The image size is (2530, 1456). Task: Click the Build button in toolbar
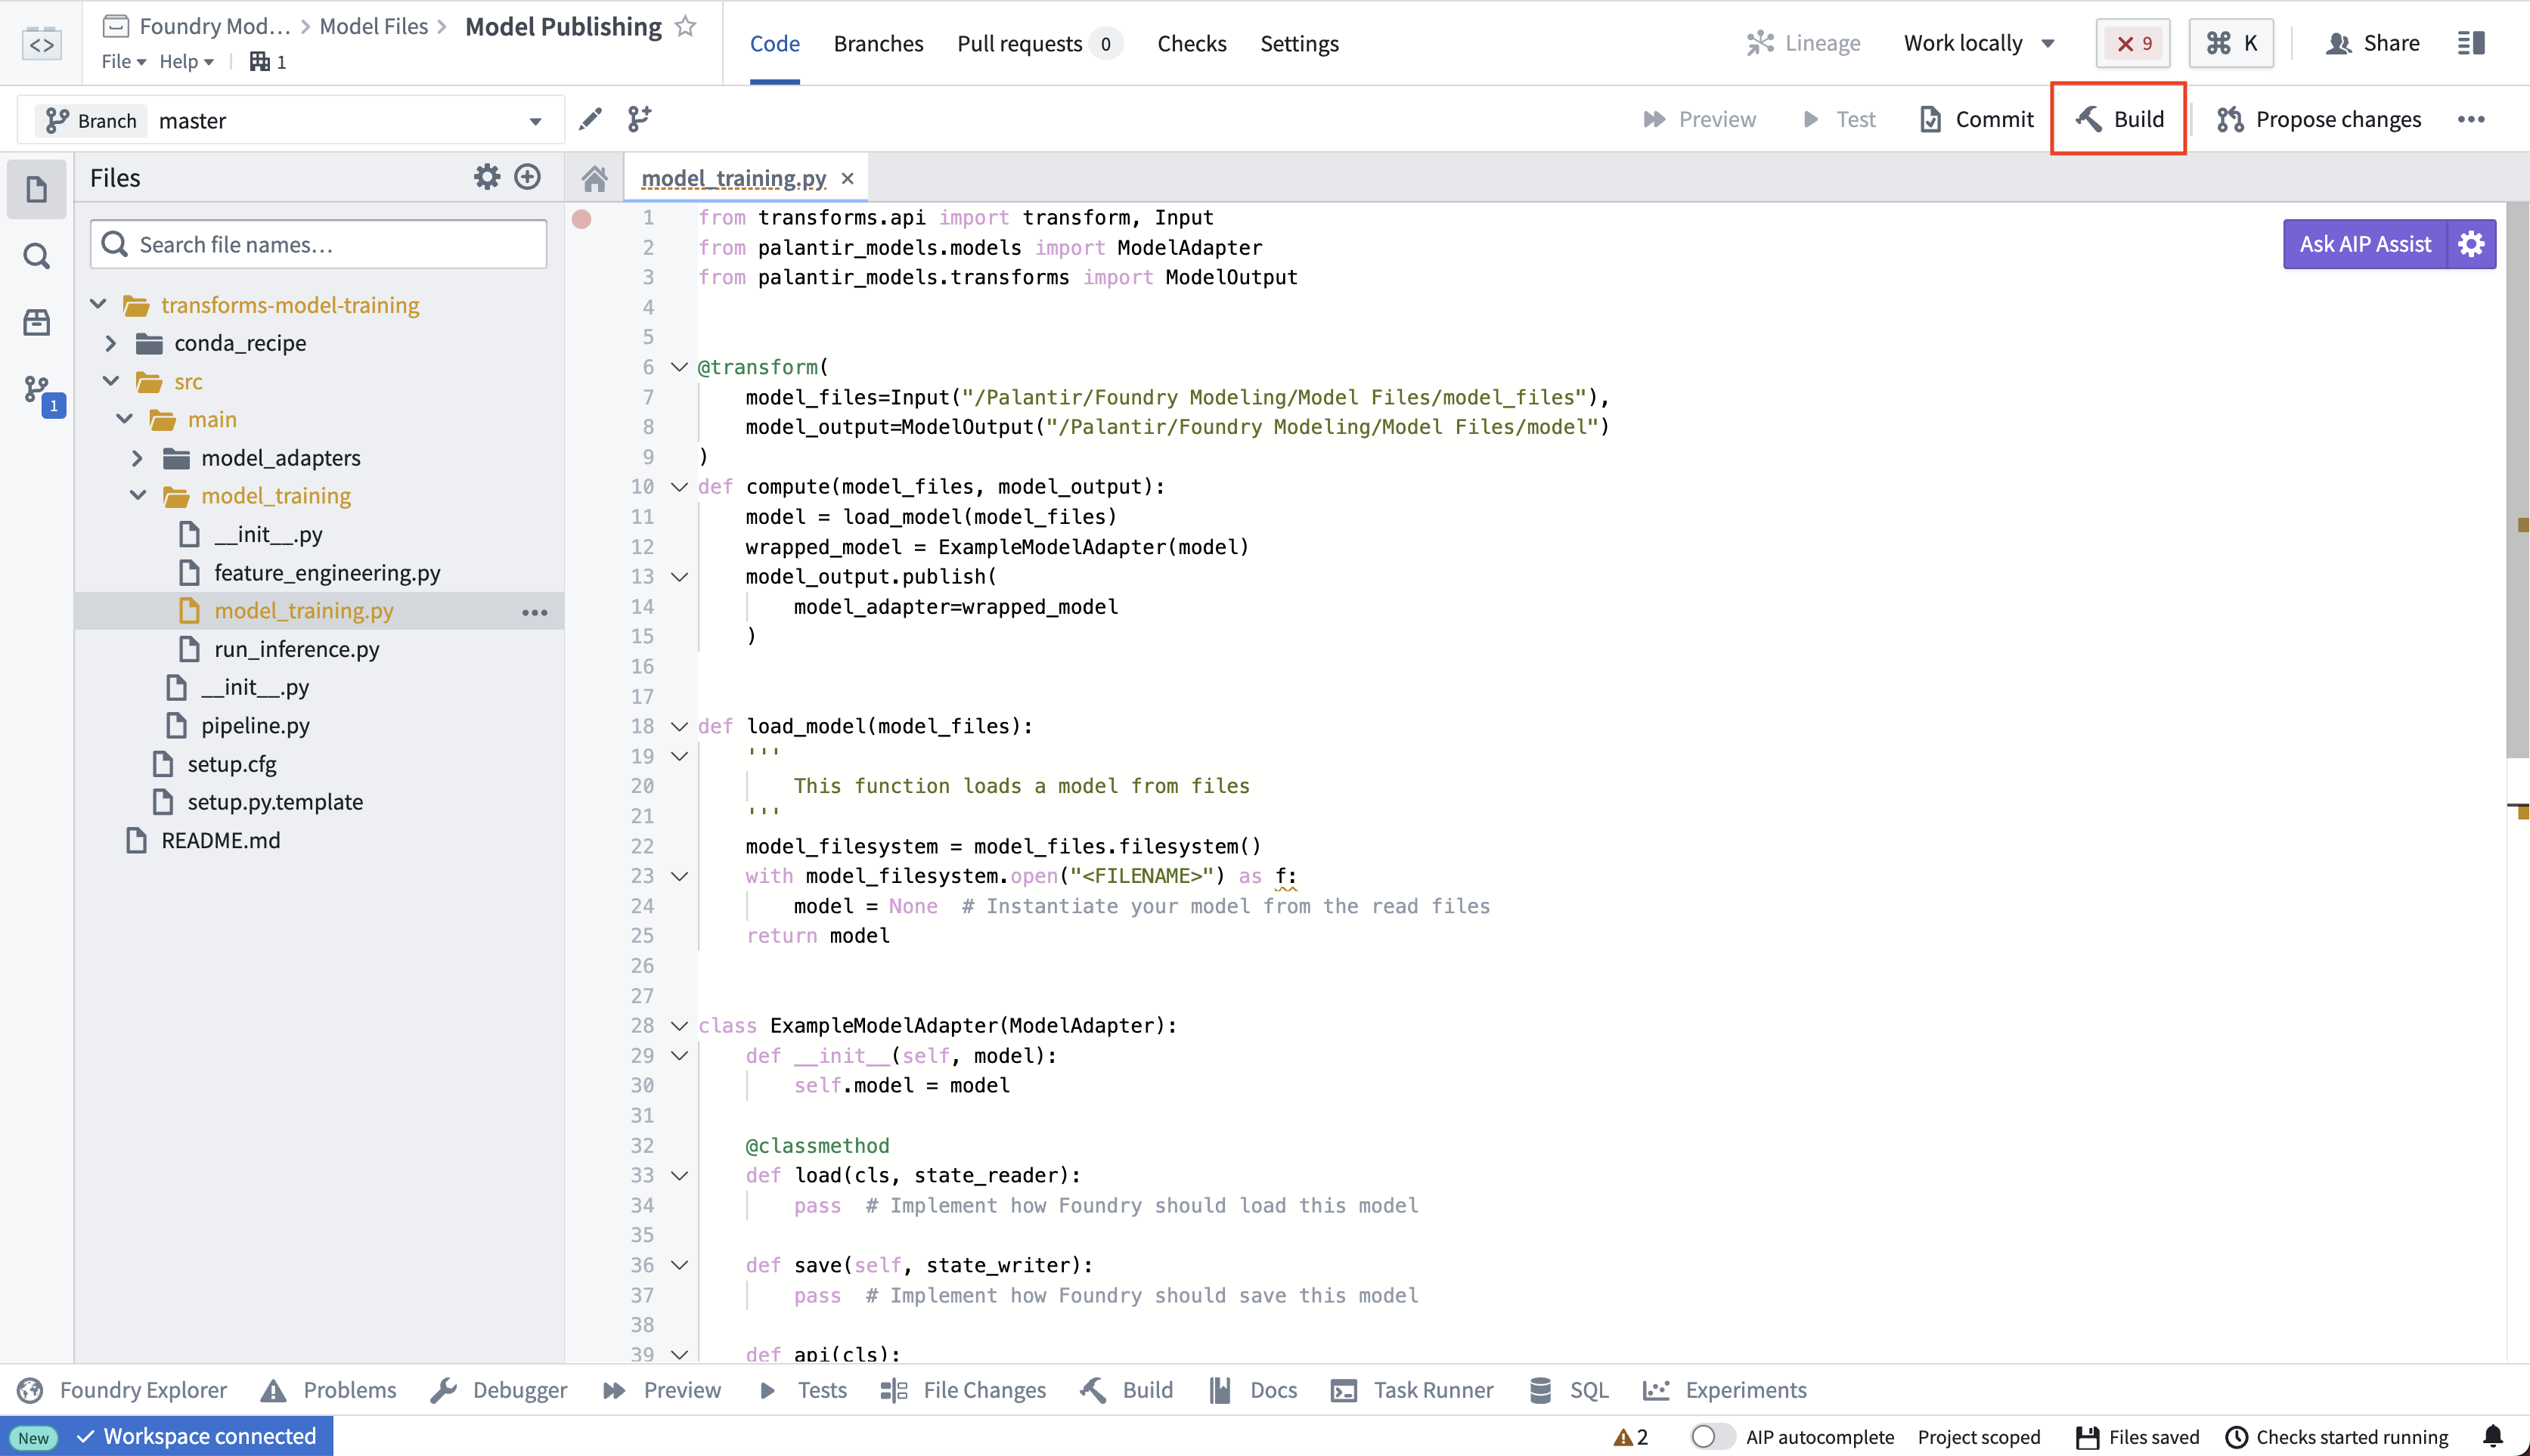2119,119
